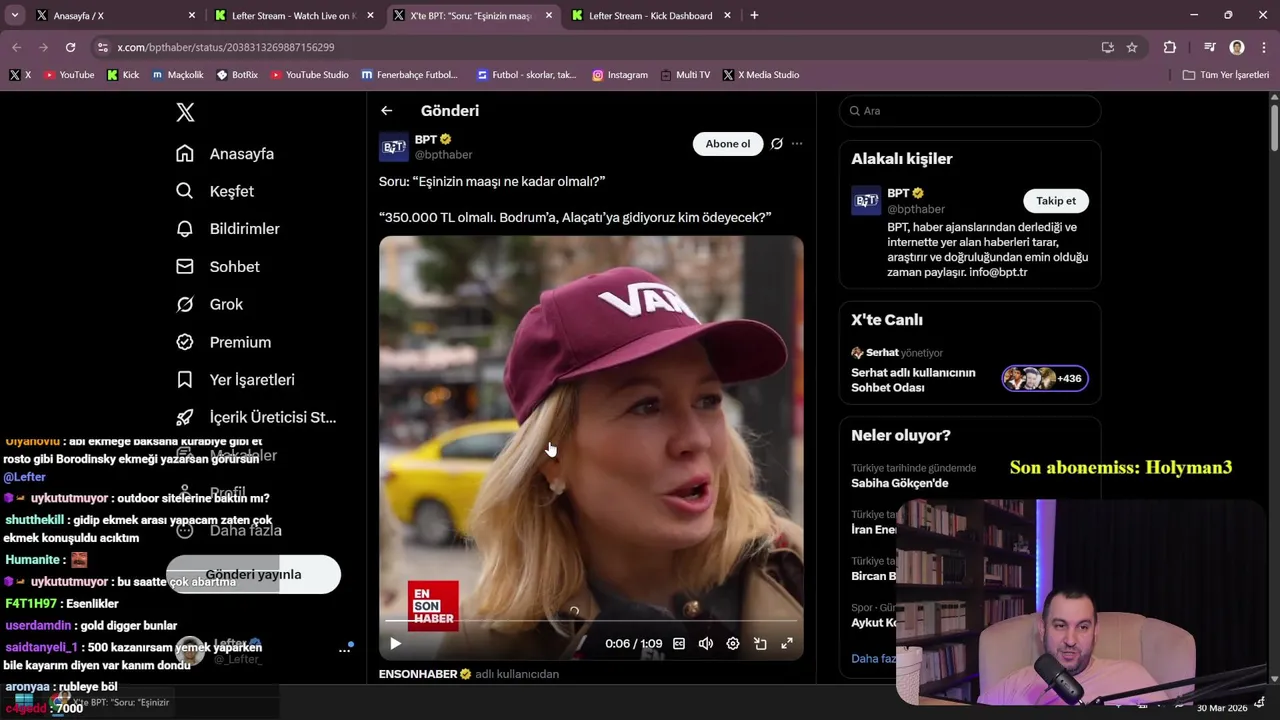Open the media control icon in toolbar
Viewport: 1280px width, 720px height.
coord(1210,47)
